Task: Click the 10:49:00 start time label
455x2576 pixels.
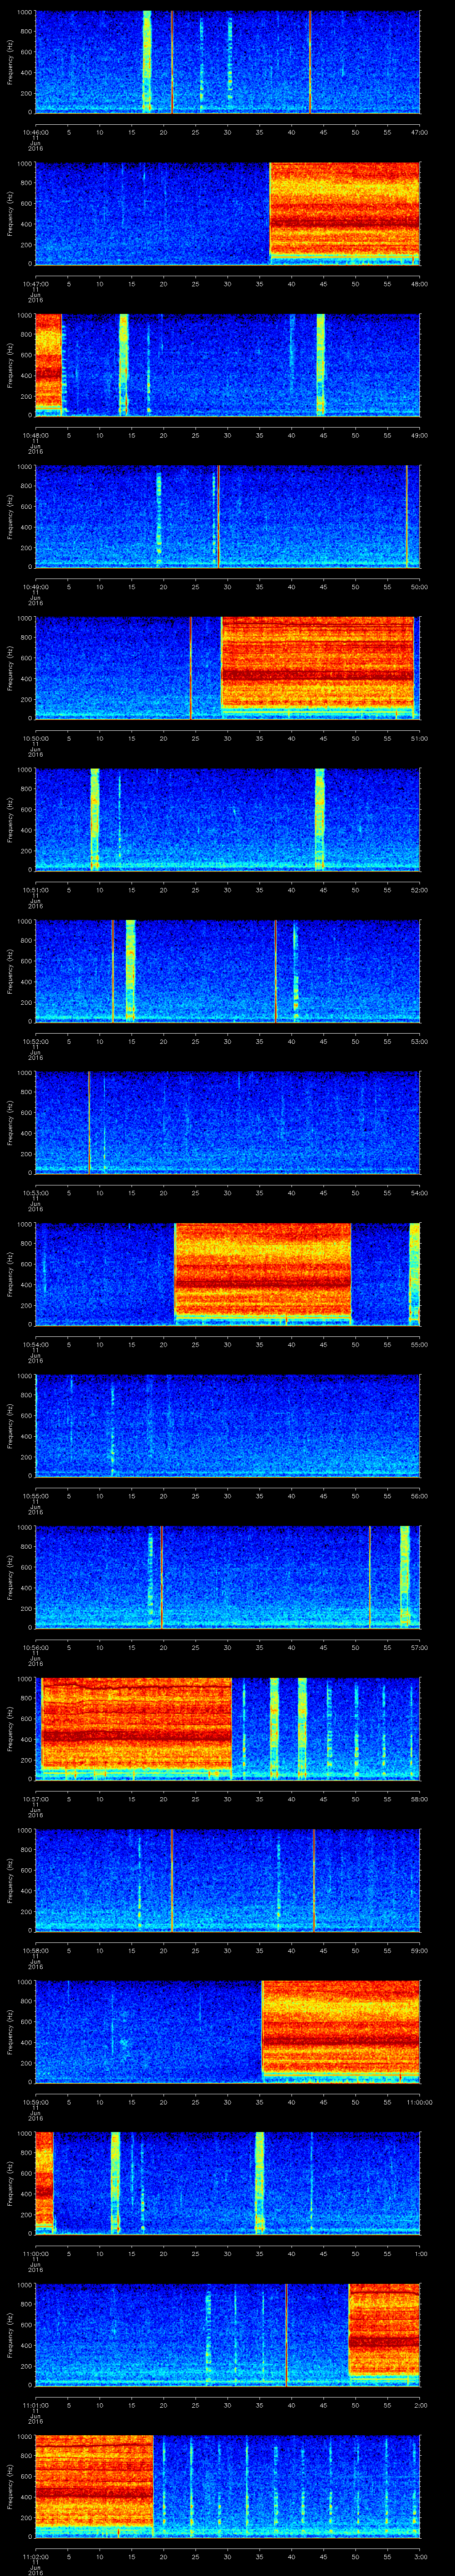Action: pos(36,587)
